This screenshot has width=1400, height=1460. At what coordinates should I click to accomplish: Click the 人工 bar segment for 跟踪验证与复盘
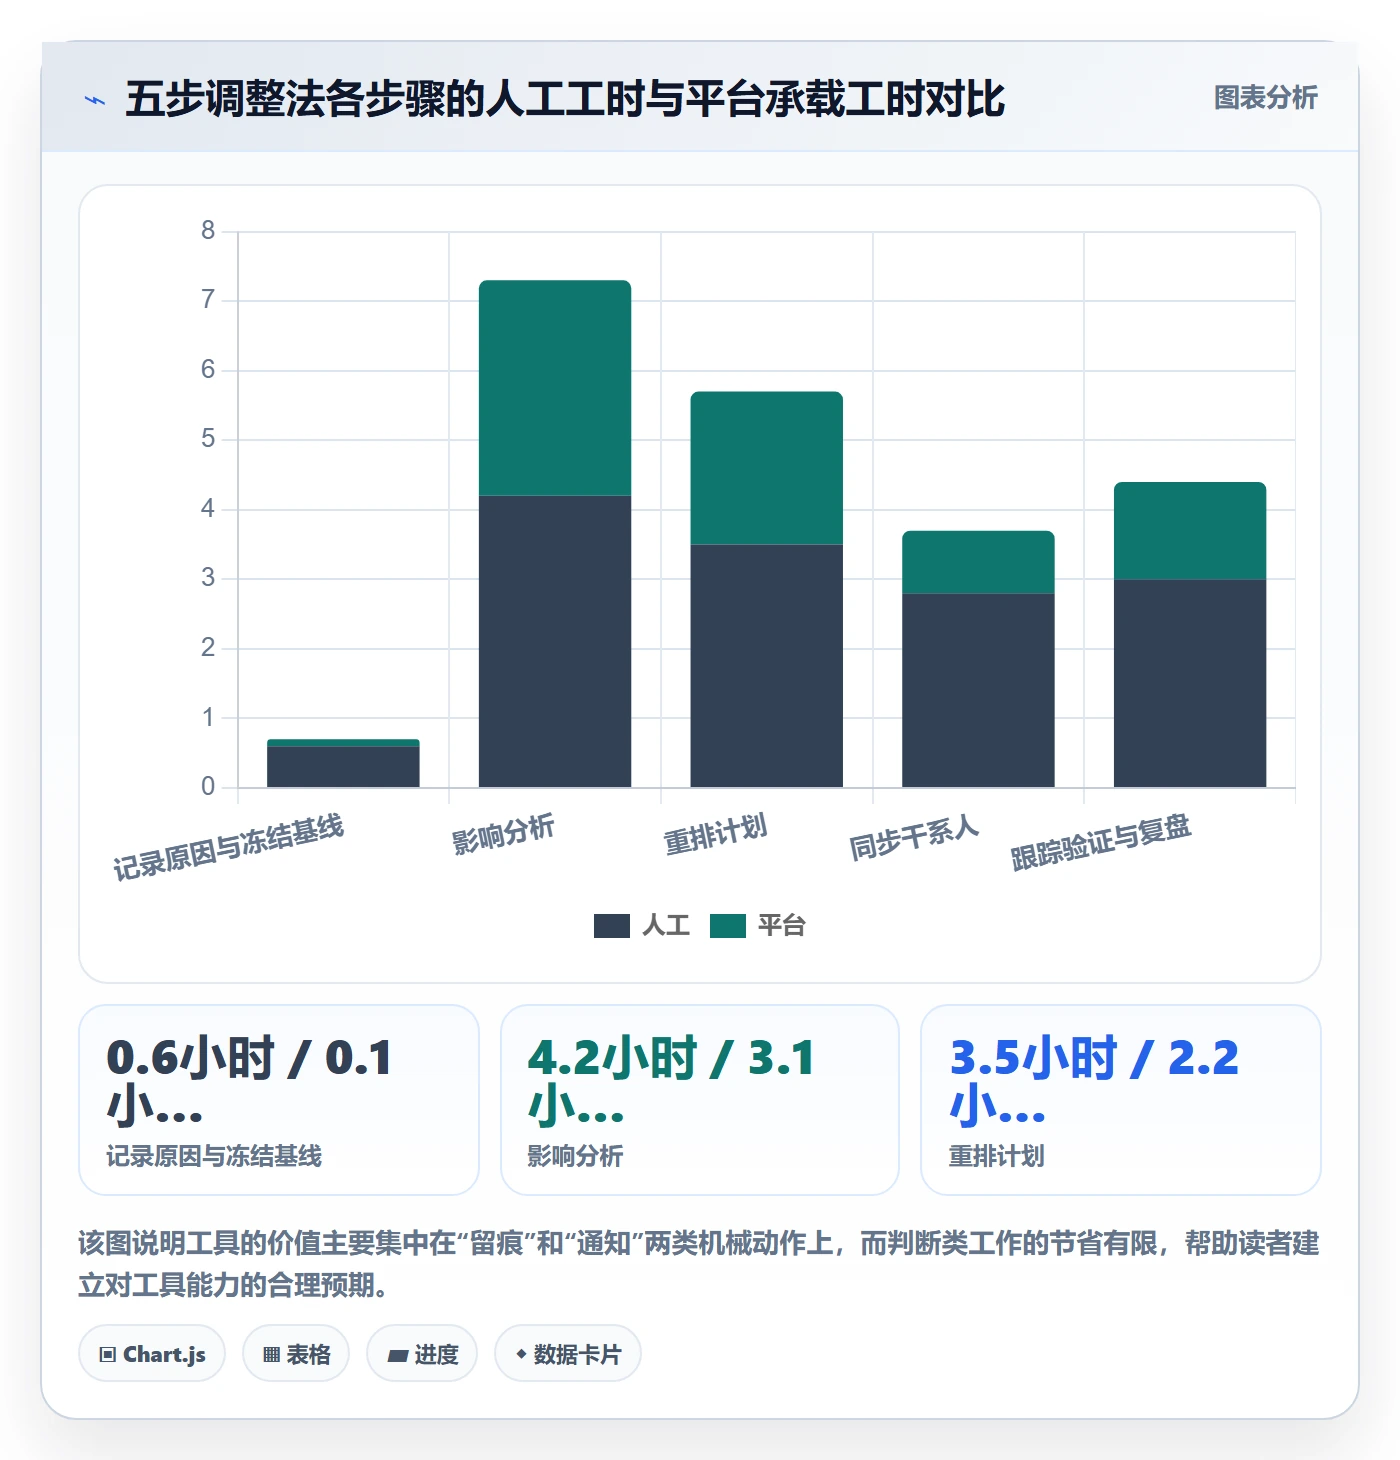coord(1190,683)
